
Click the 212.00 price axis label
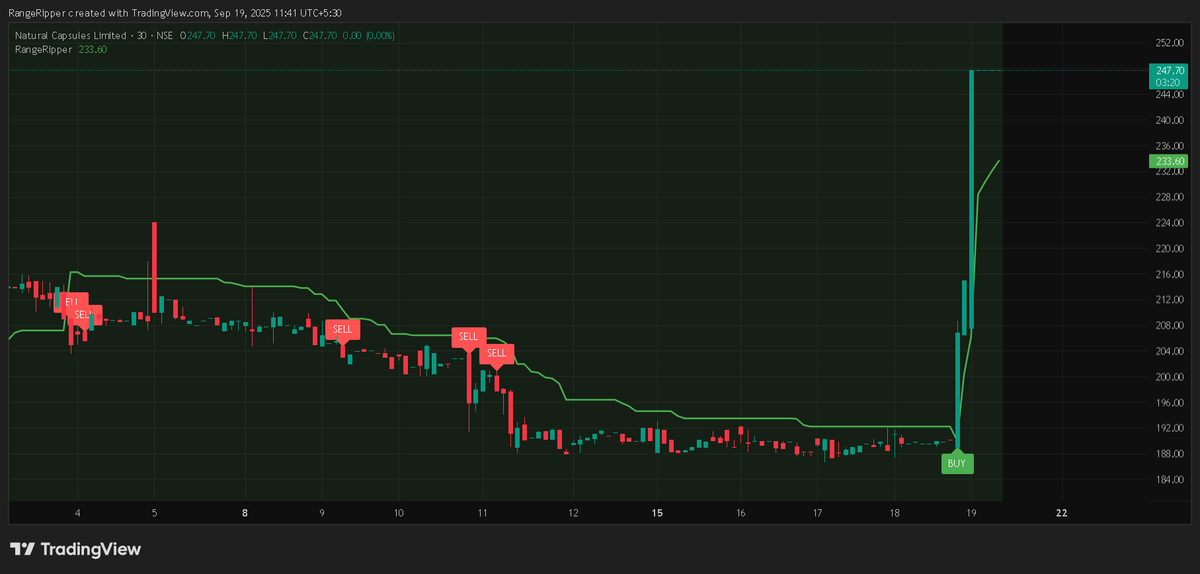1170,300
